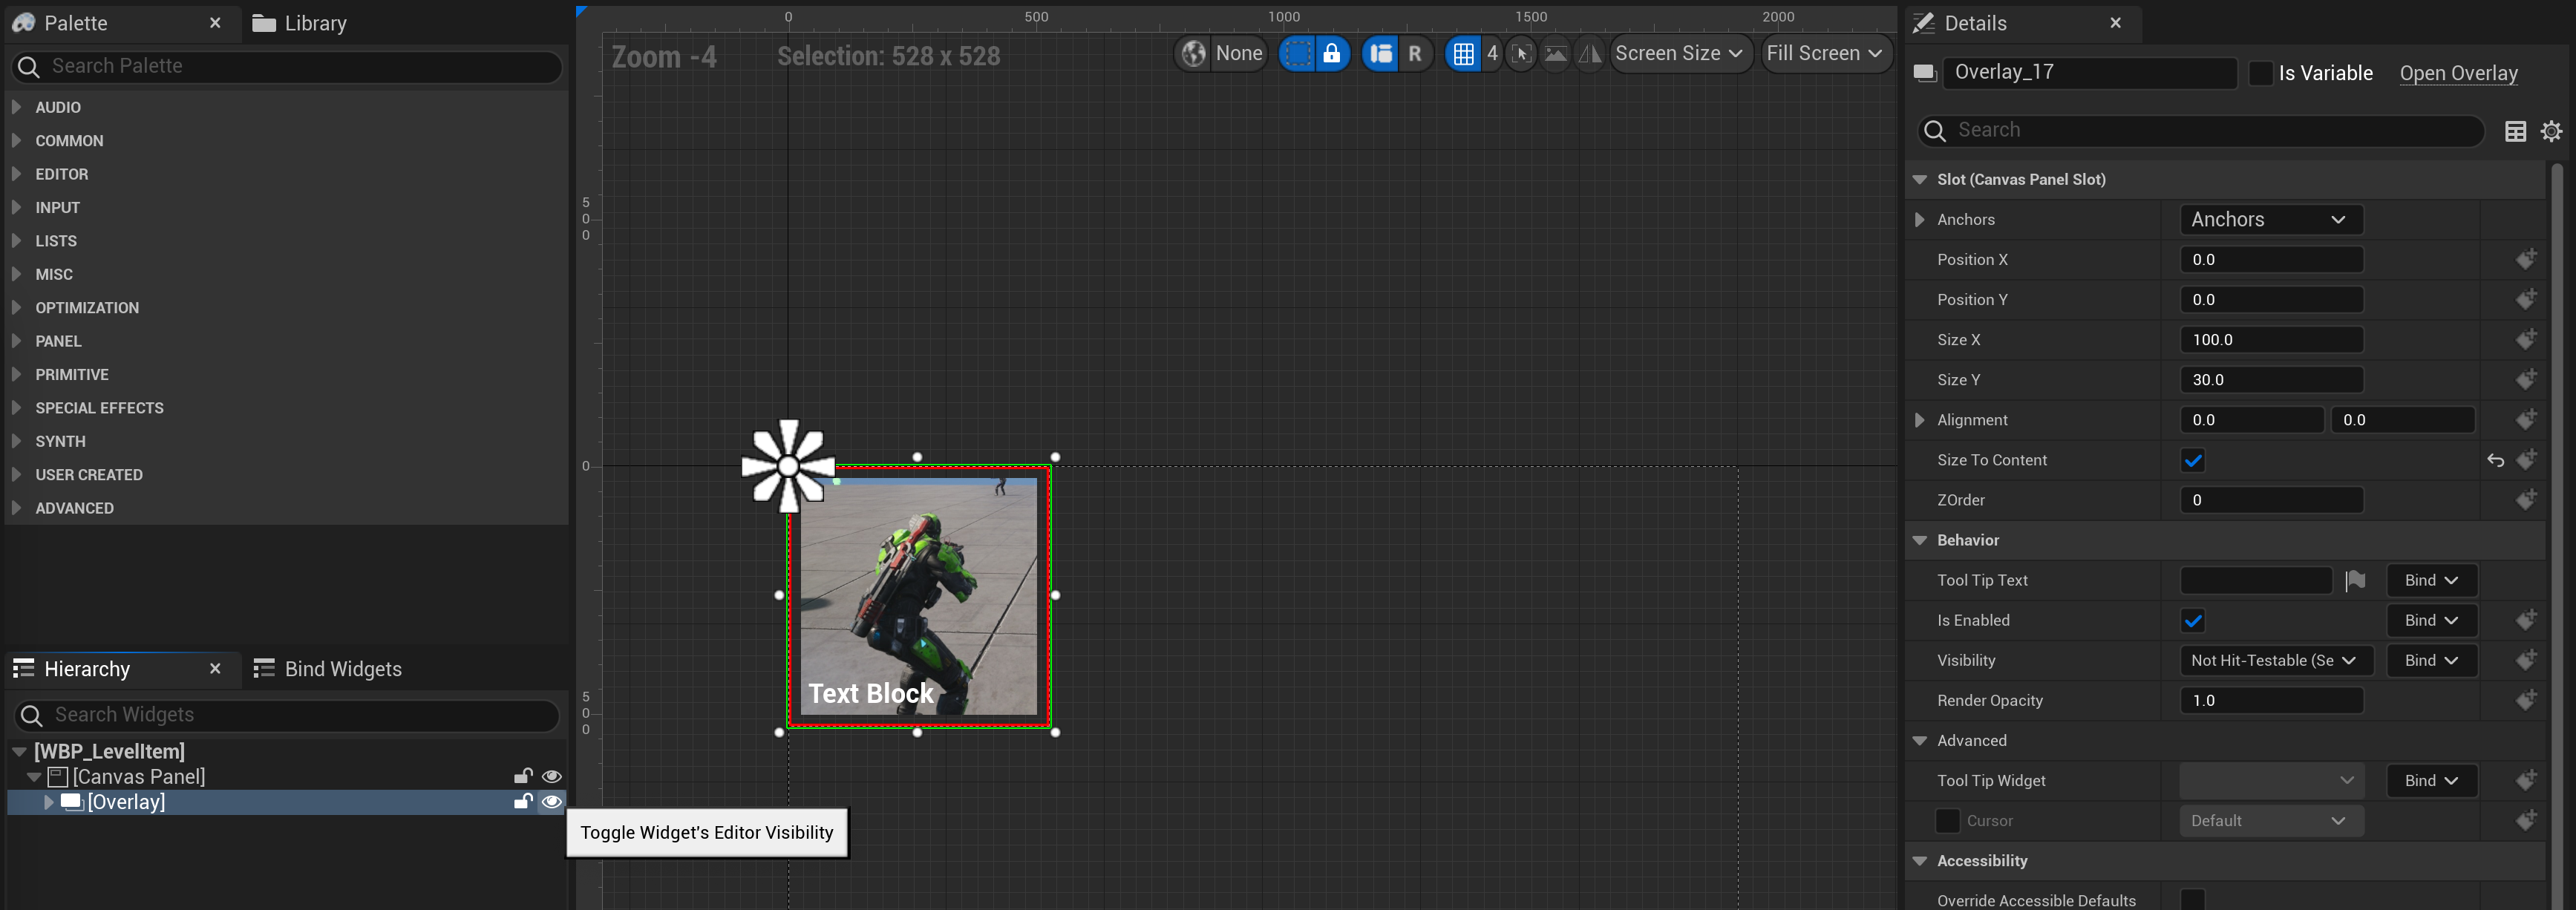Enable the Cursor override checkbox
2576x910 pixels.
[1947, 820]
